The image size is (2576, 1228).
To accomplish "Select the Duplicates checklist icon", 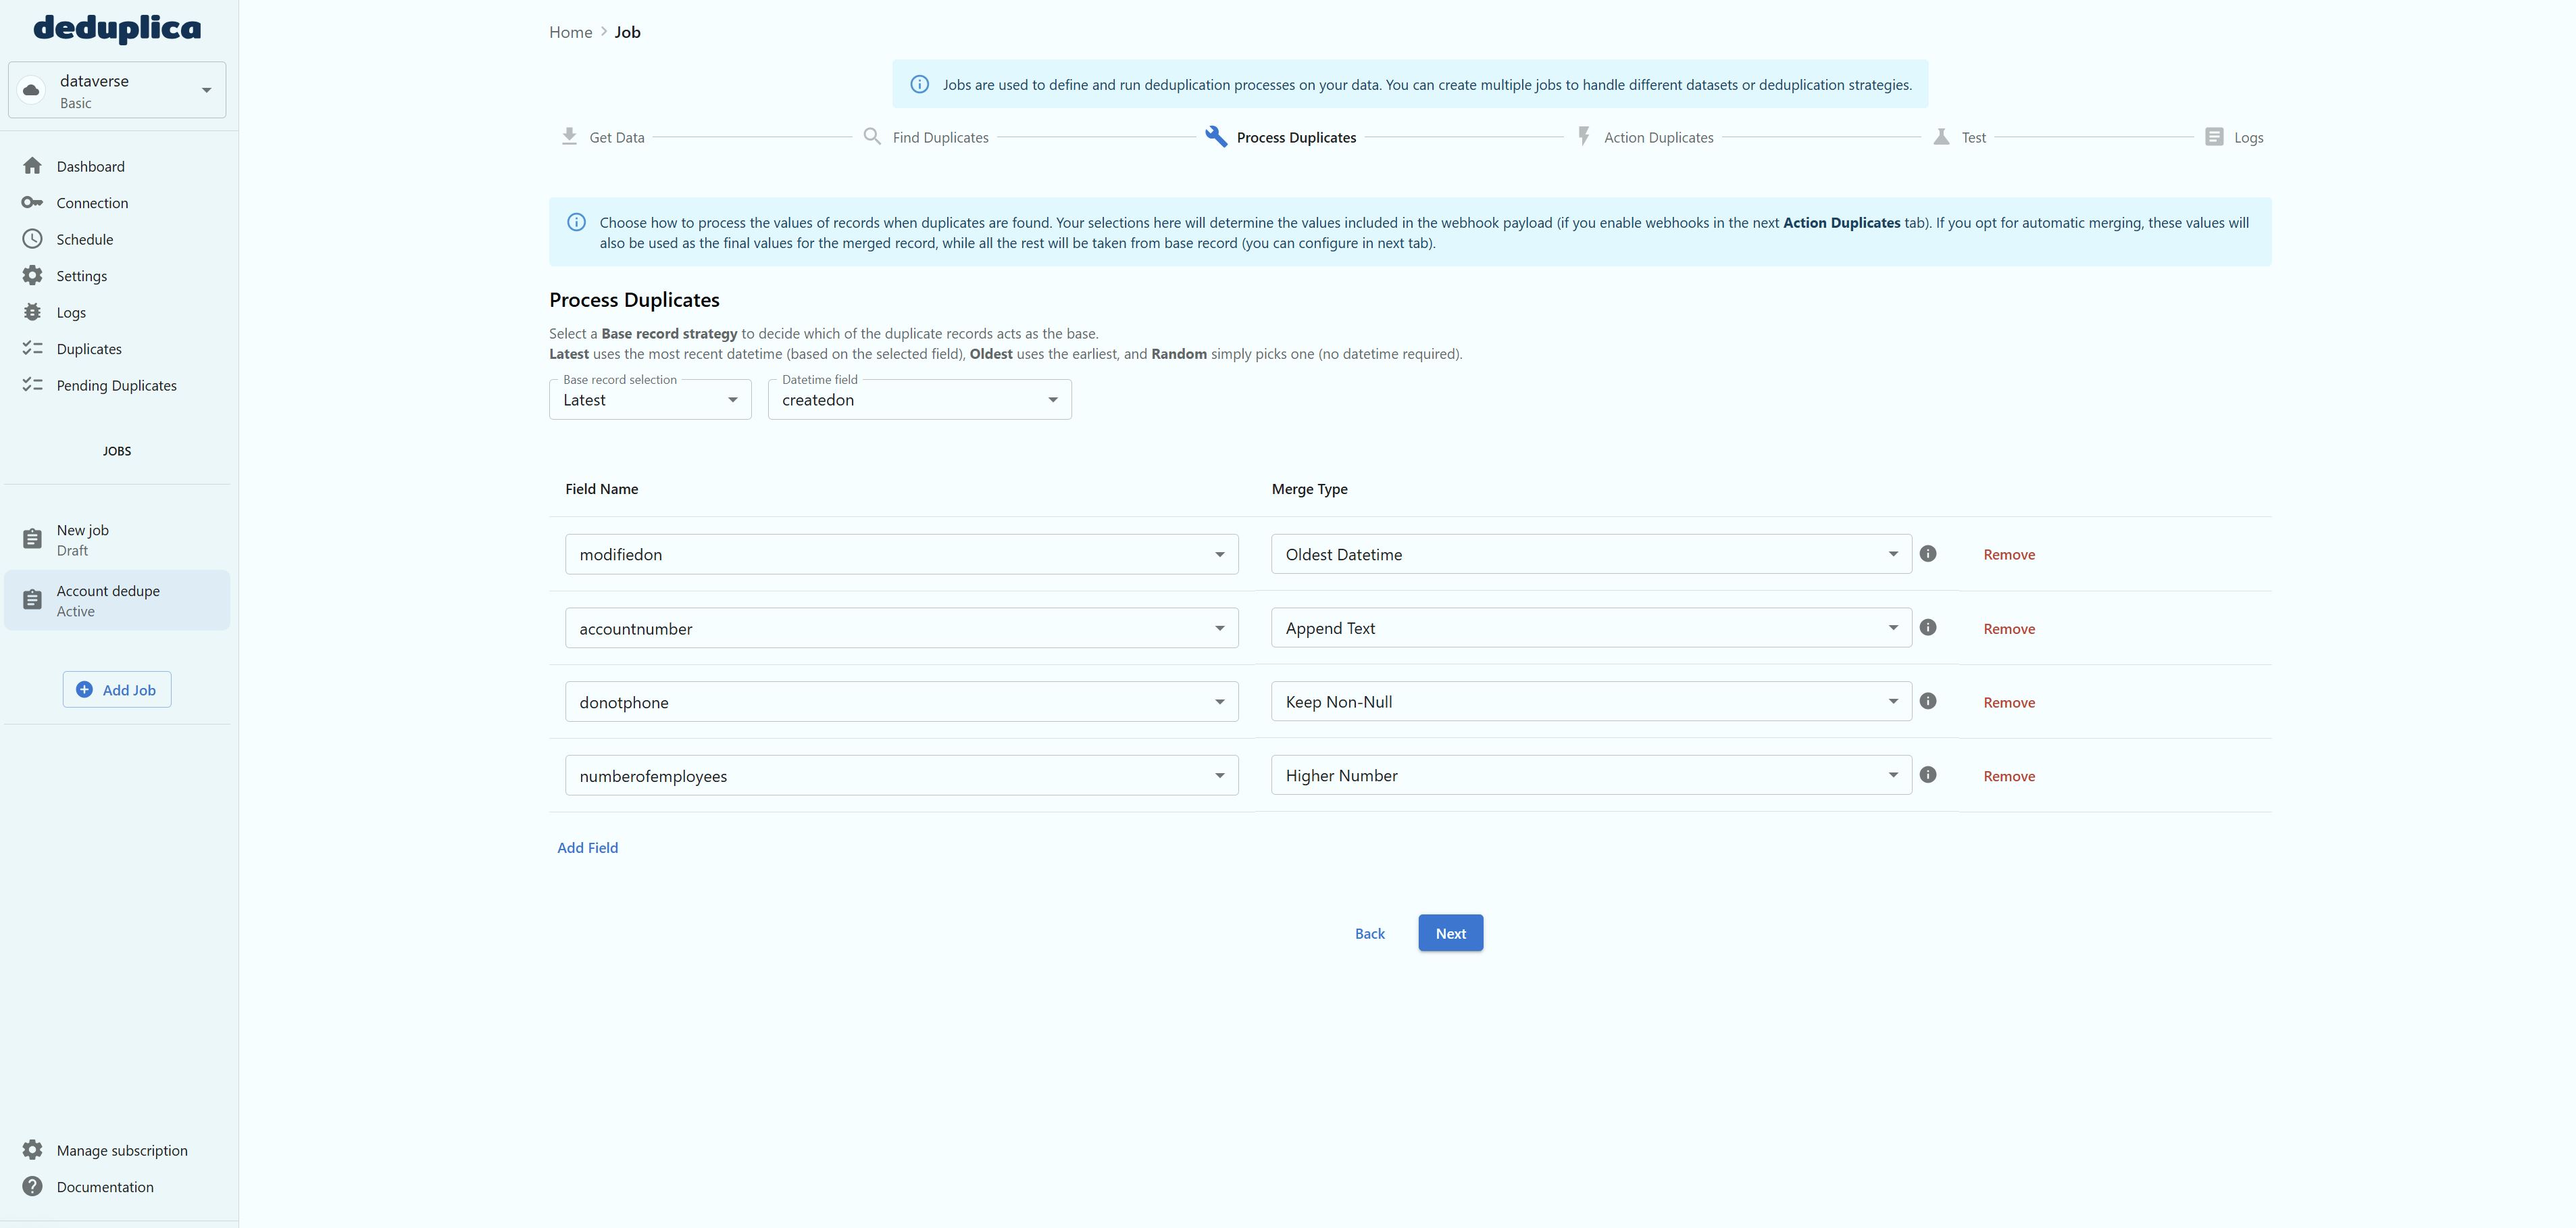I will 33,348.
